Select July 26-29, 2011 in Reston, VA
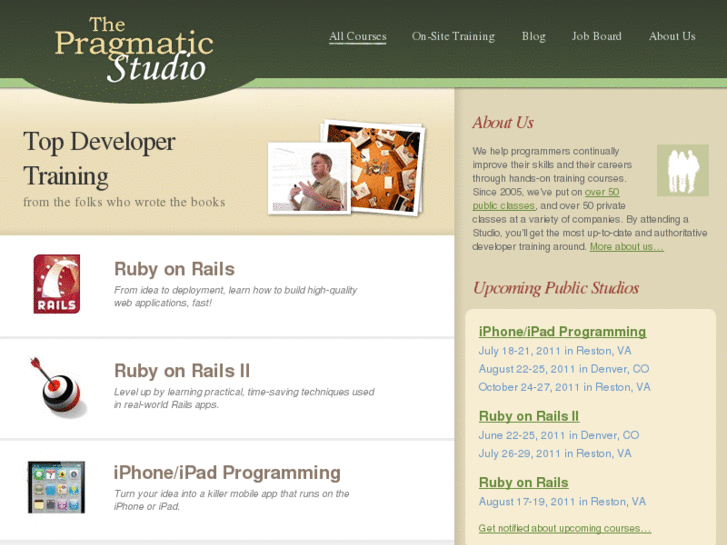The width and height of the screenshot is (727, 545). (555, 453)
